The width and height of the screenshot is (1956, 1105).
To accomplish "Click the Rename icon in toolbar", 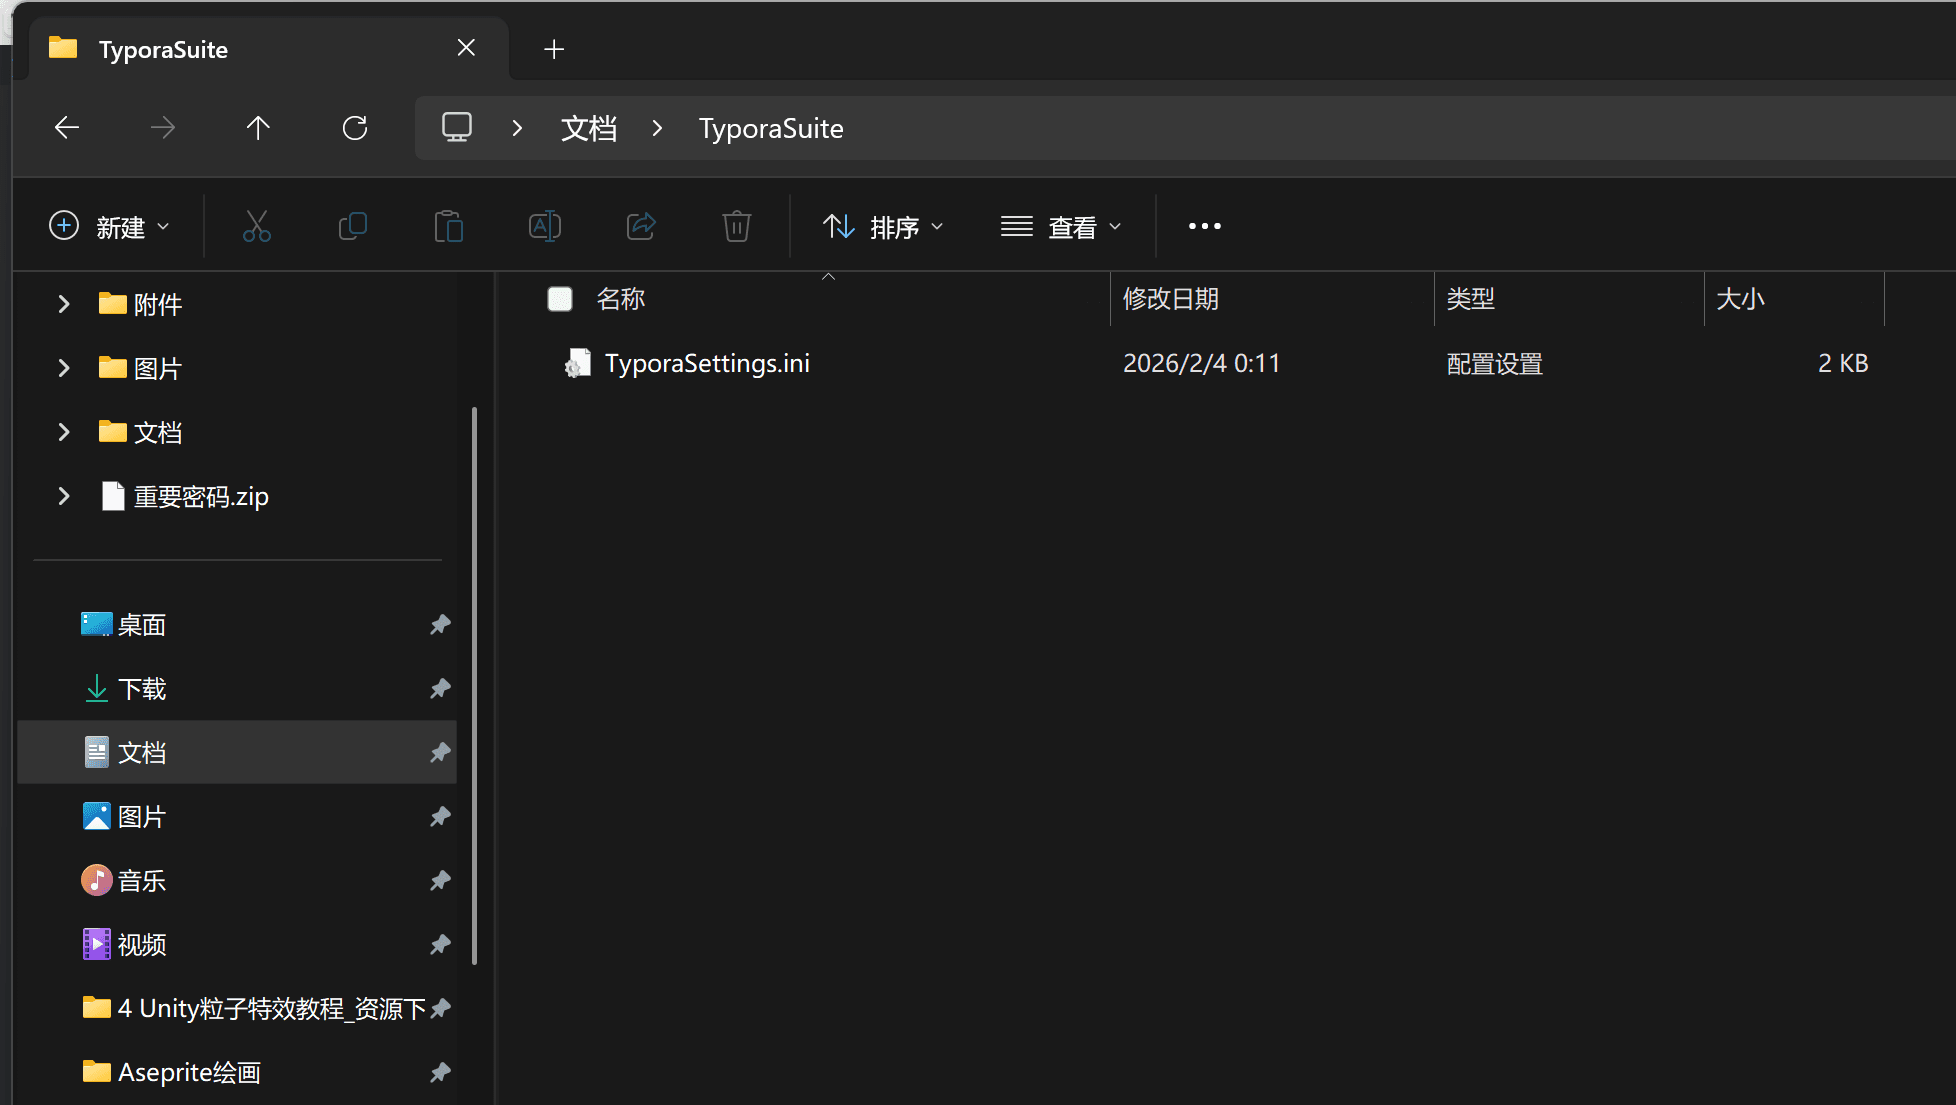I will point(545,227).
